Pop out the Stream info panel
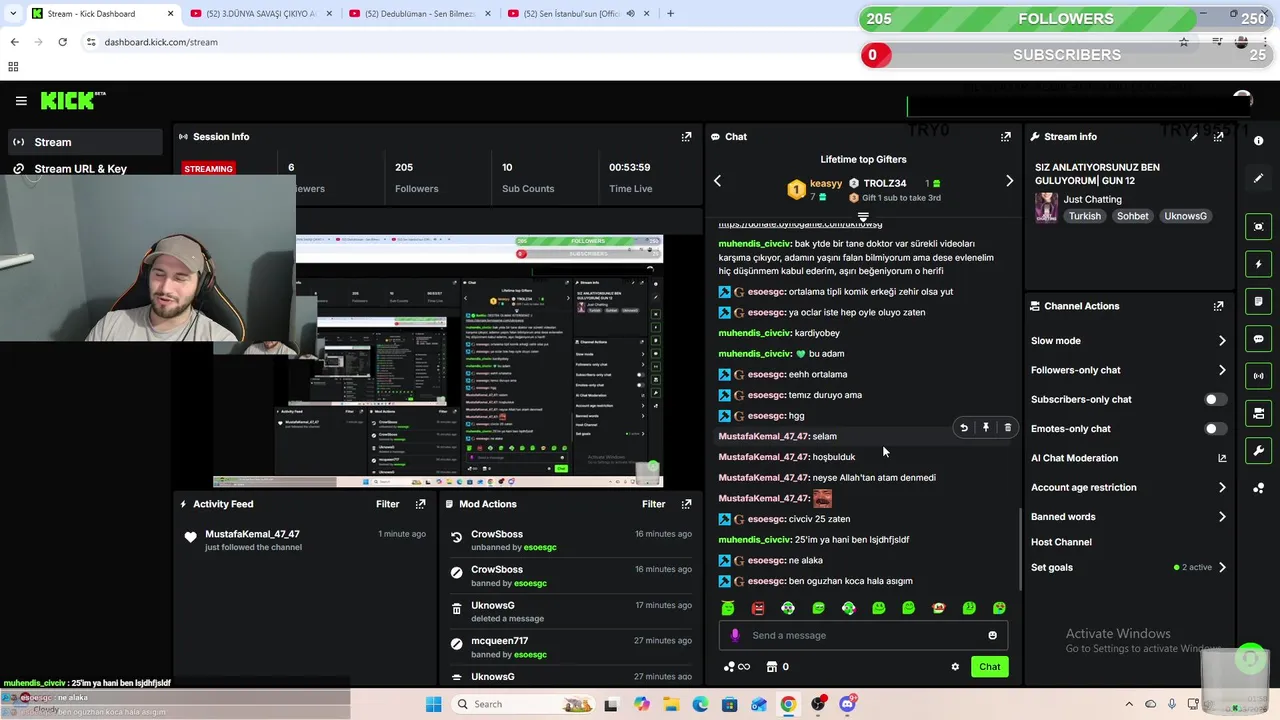The image size is (1280, 720). pyautogui.click(x=1218, y=136)
